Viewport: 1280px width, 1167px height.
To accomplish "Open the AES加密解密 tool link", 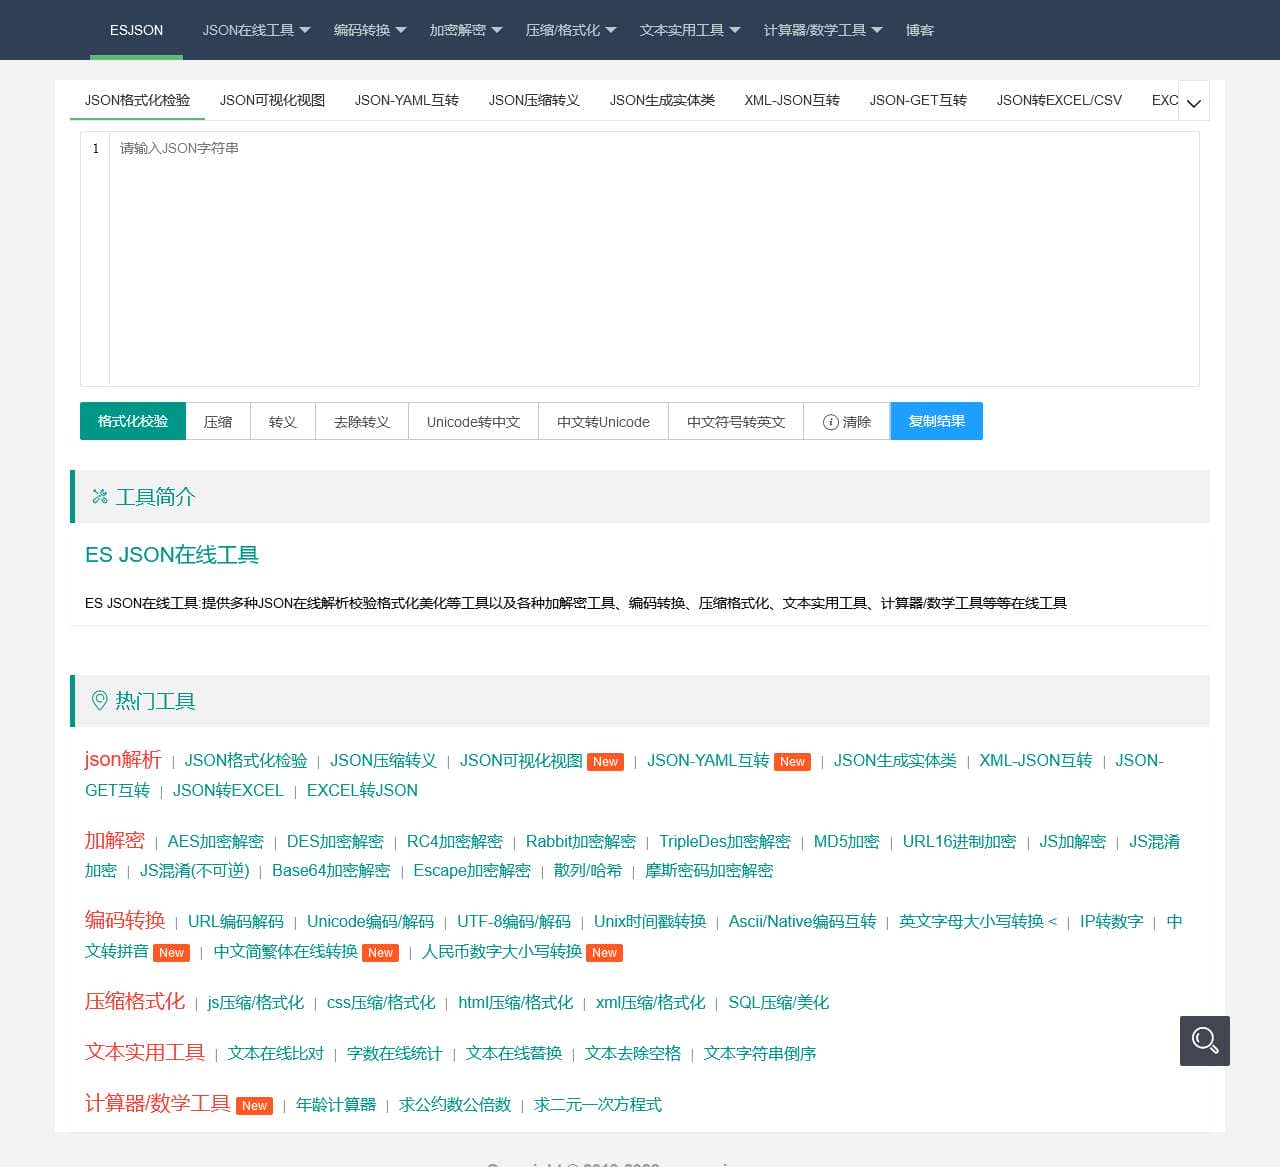I will pyautogui.click(x=214, y=841).
